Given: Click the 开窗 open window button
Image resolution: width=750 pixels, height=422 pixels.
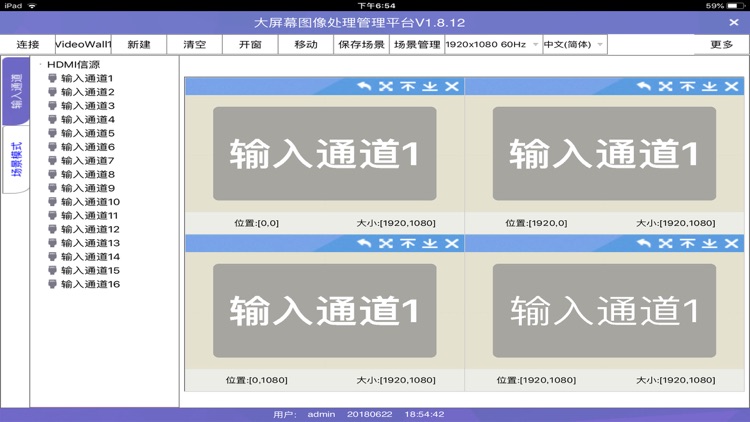Looking at the screenshot, I should tap(250, 44).
